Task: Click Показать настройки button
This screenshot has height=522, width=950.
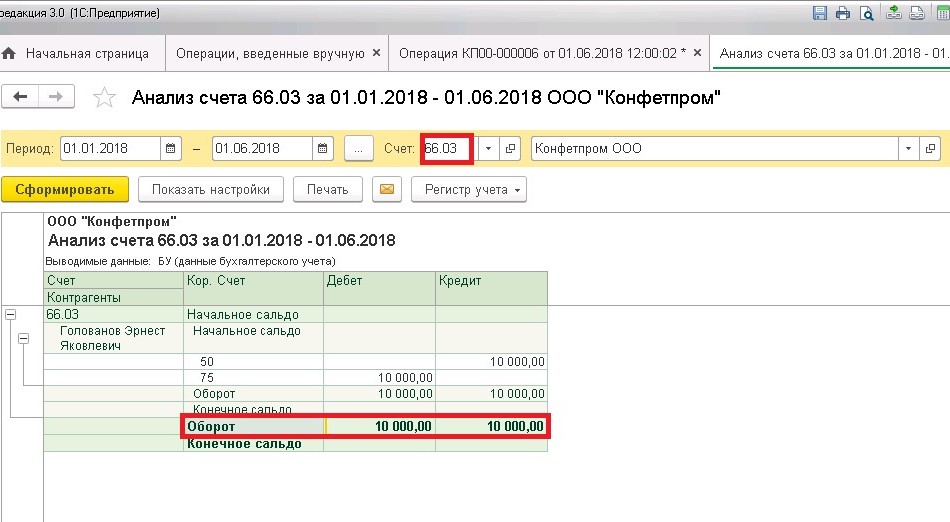Action: point(211,190)
